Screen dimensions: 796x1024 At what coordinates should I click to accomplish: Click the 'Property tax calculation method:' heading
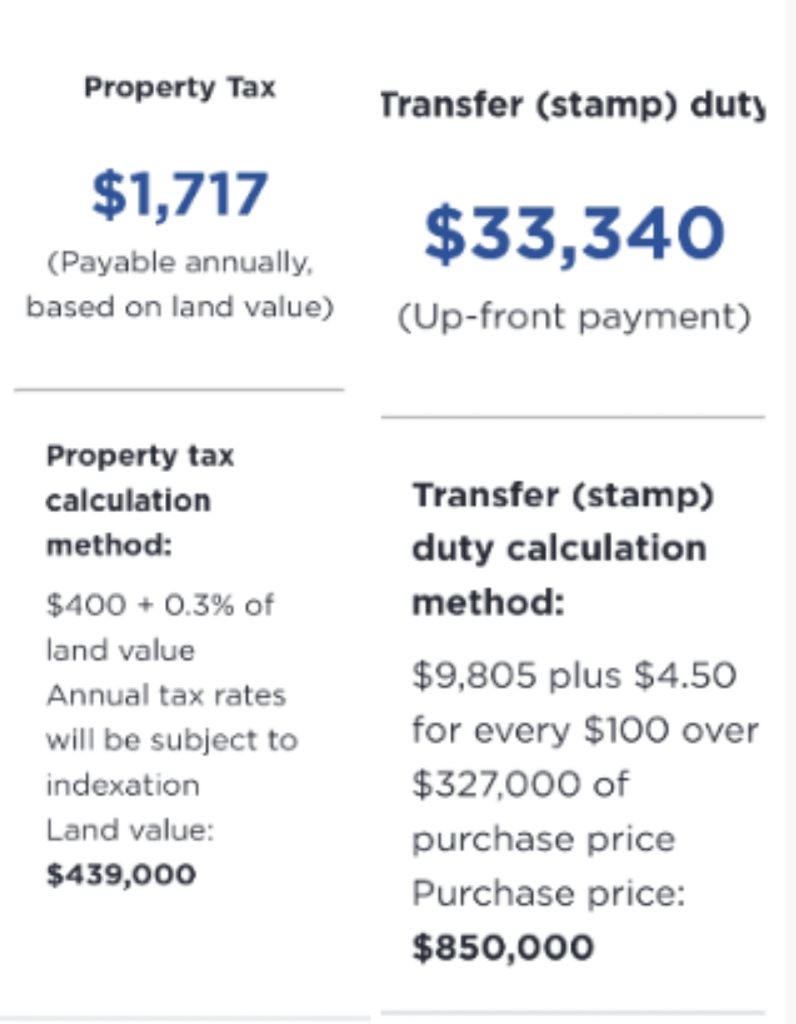[140, 500]
